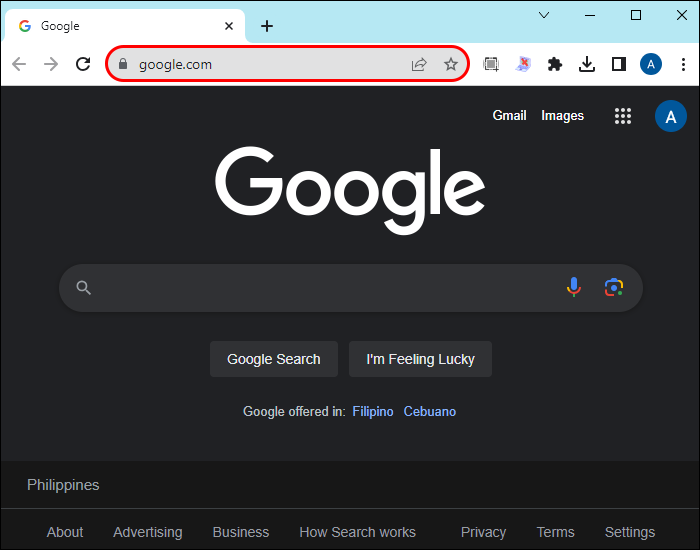Viewport: 700px width, 550px height.
Task: Open the Extensions puzzle piece menu
Action: click(x=555, y=64)
